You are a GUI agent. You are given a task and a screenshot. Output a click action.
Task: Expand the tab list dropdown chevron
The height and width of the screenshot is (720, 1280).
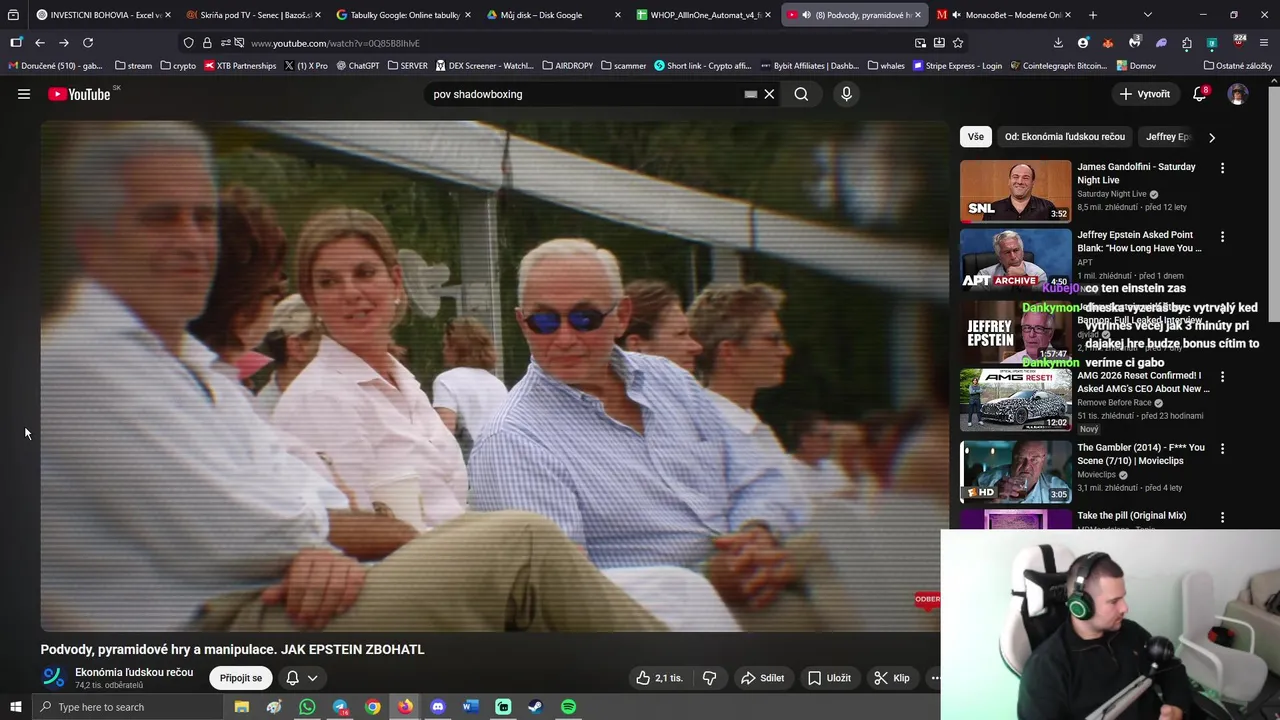pyautogui.click(x=1147, y=15)
